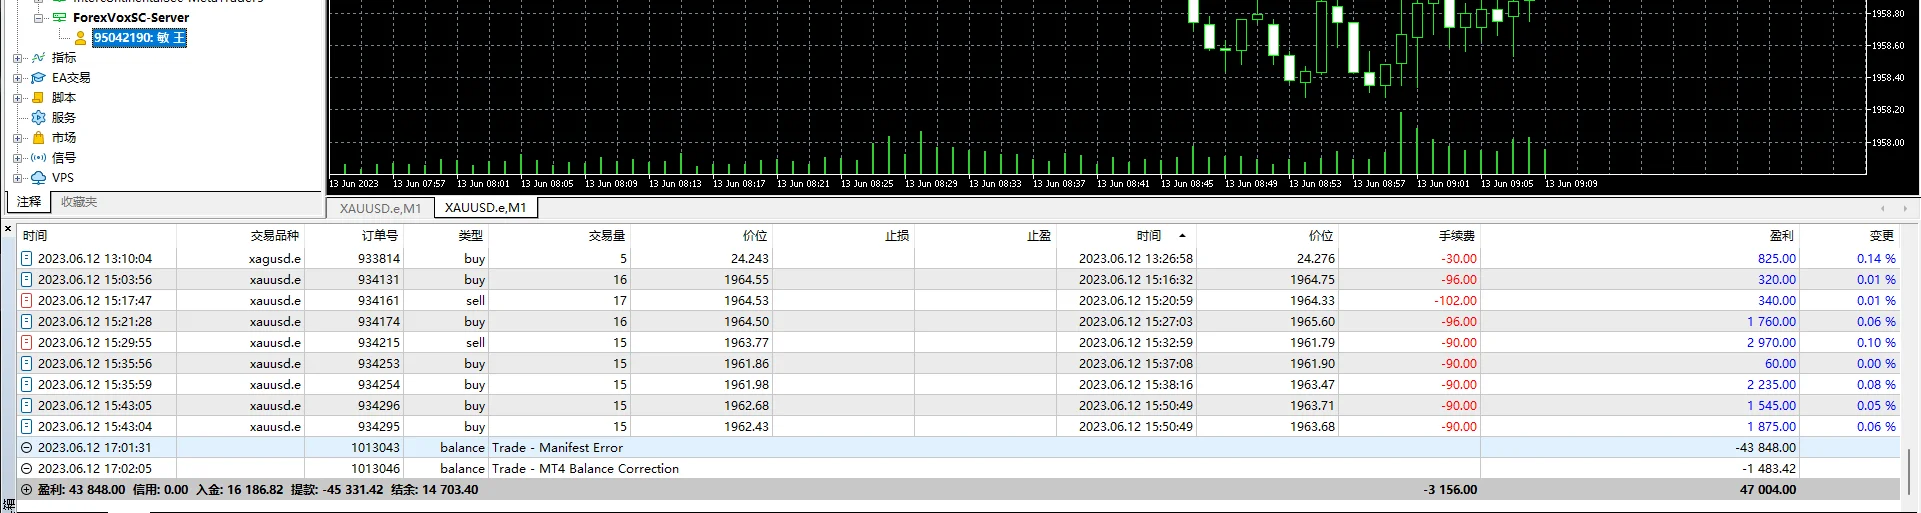Viewport: 1921px width, 513px height.
Task: Click the 脚本 scripts scroll icon
Action: tap(39, 98)
